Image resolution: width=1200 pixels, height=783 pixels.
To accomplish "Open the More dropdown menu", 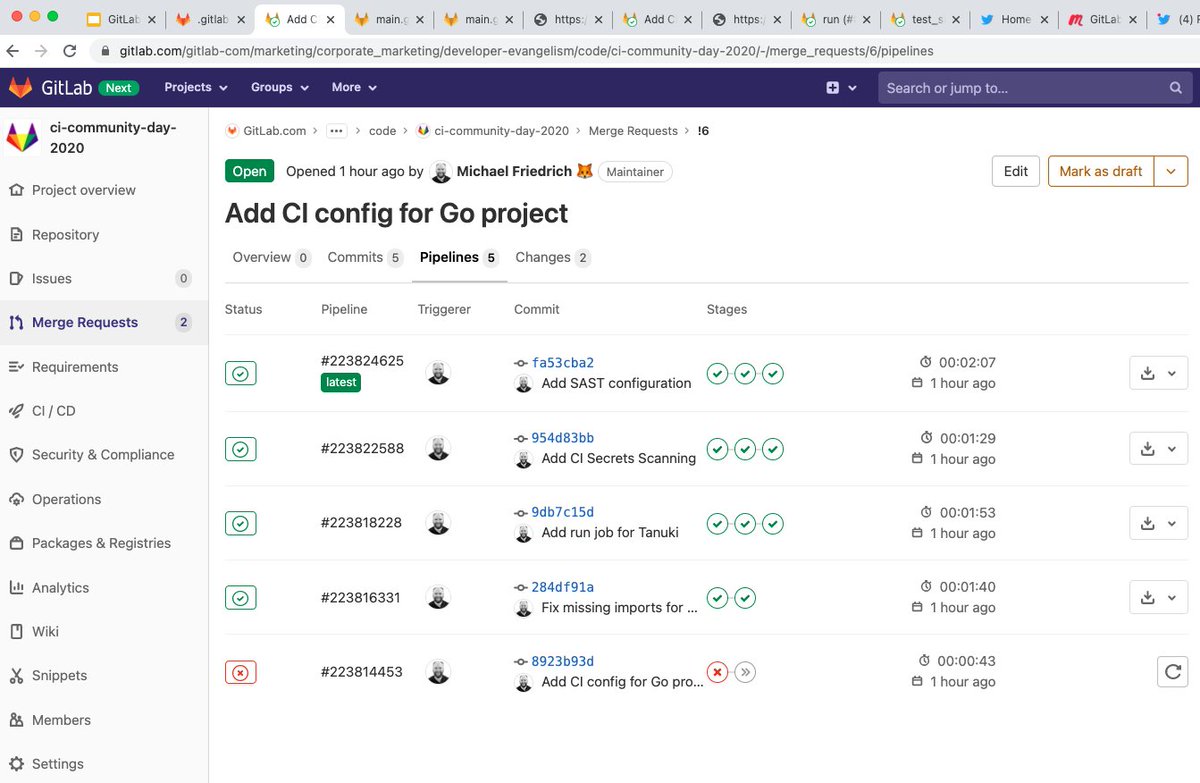I will [354, 88].
